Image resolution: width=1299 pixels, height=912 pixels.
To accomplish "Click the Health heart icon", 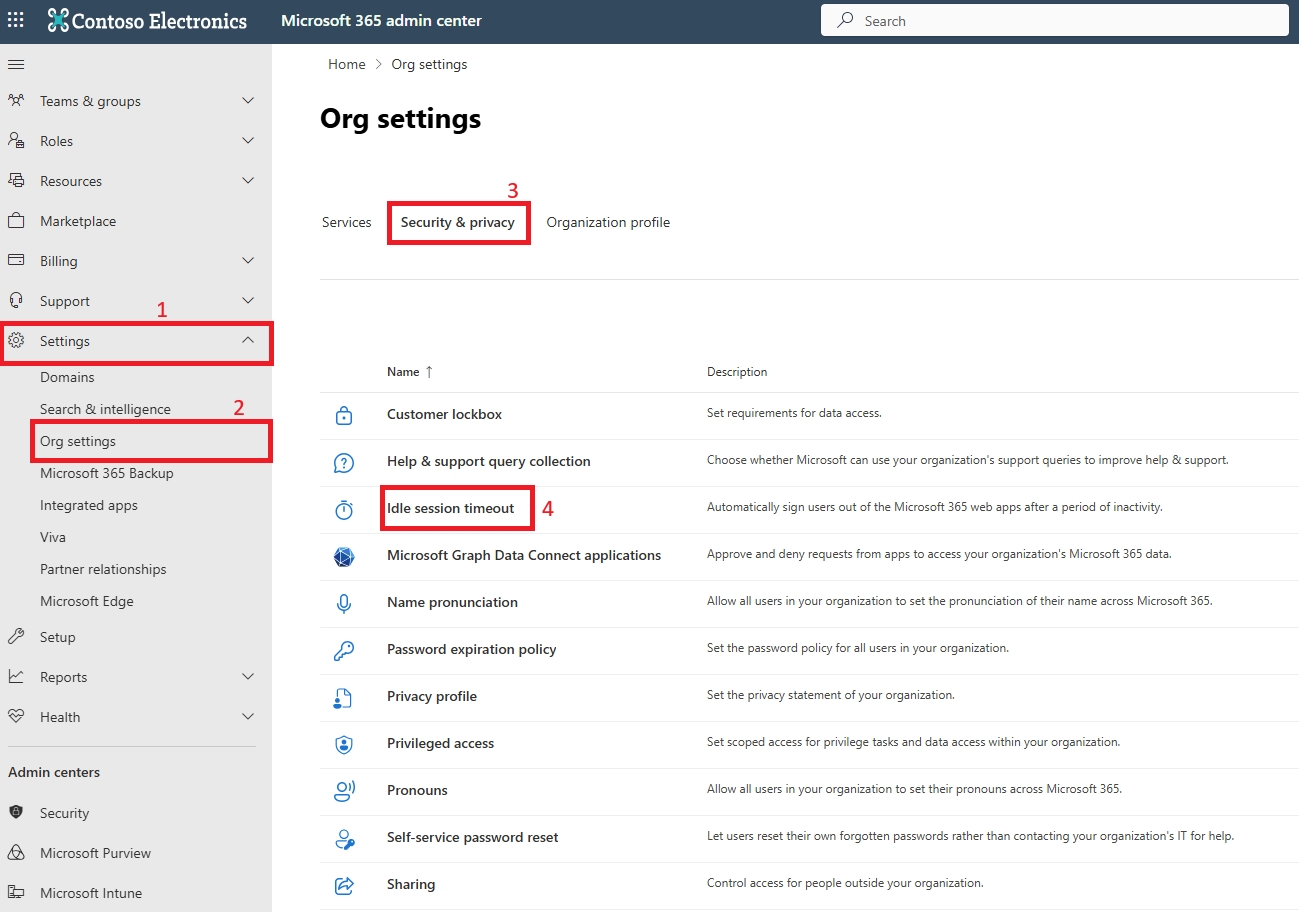I will click(16, 717).
